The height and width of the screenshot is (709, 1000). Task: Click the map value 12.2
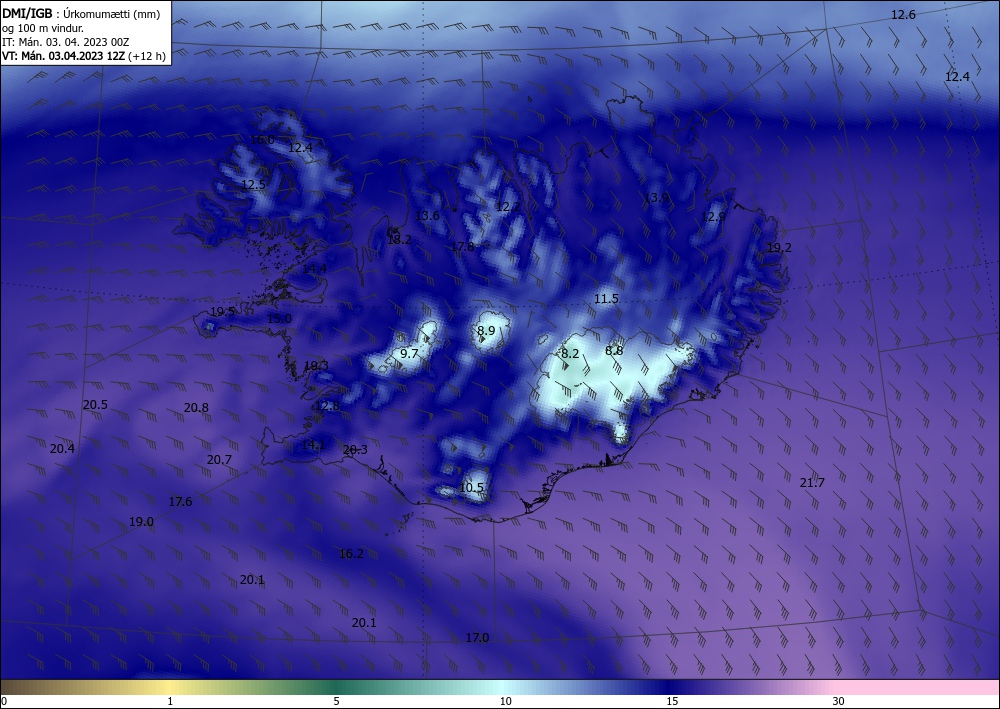(x=508, y=207)
